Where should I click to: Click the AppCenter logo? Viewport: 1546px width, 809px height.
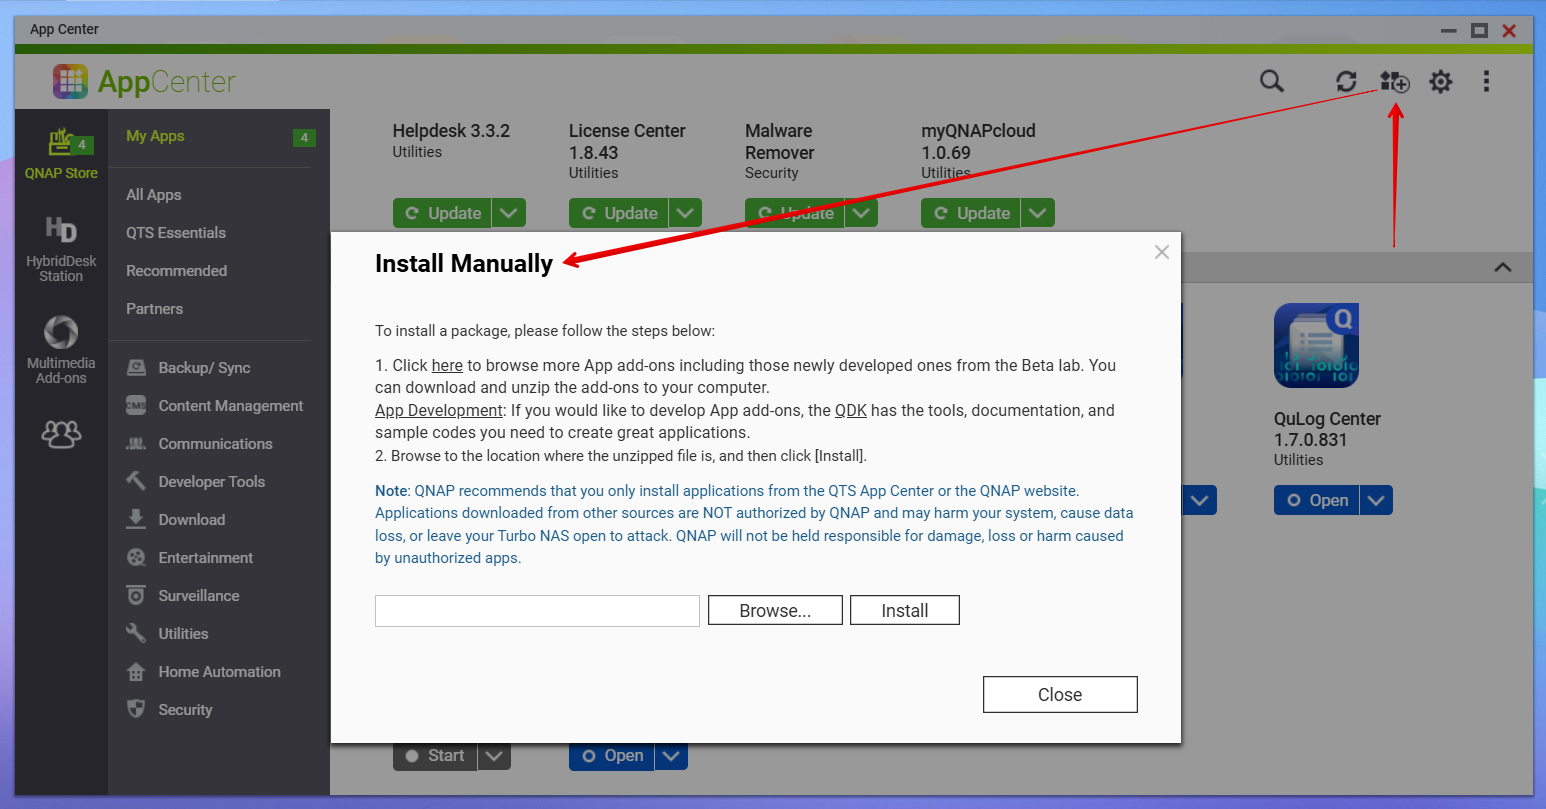(x=144, y=81)
